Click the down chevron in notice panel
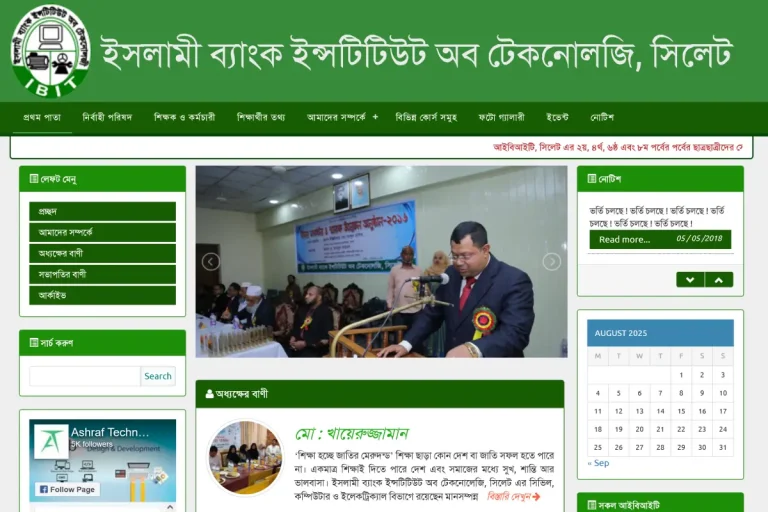Image resolution: width=768 pixels, height=512 pixels. coord(690,280)
